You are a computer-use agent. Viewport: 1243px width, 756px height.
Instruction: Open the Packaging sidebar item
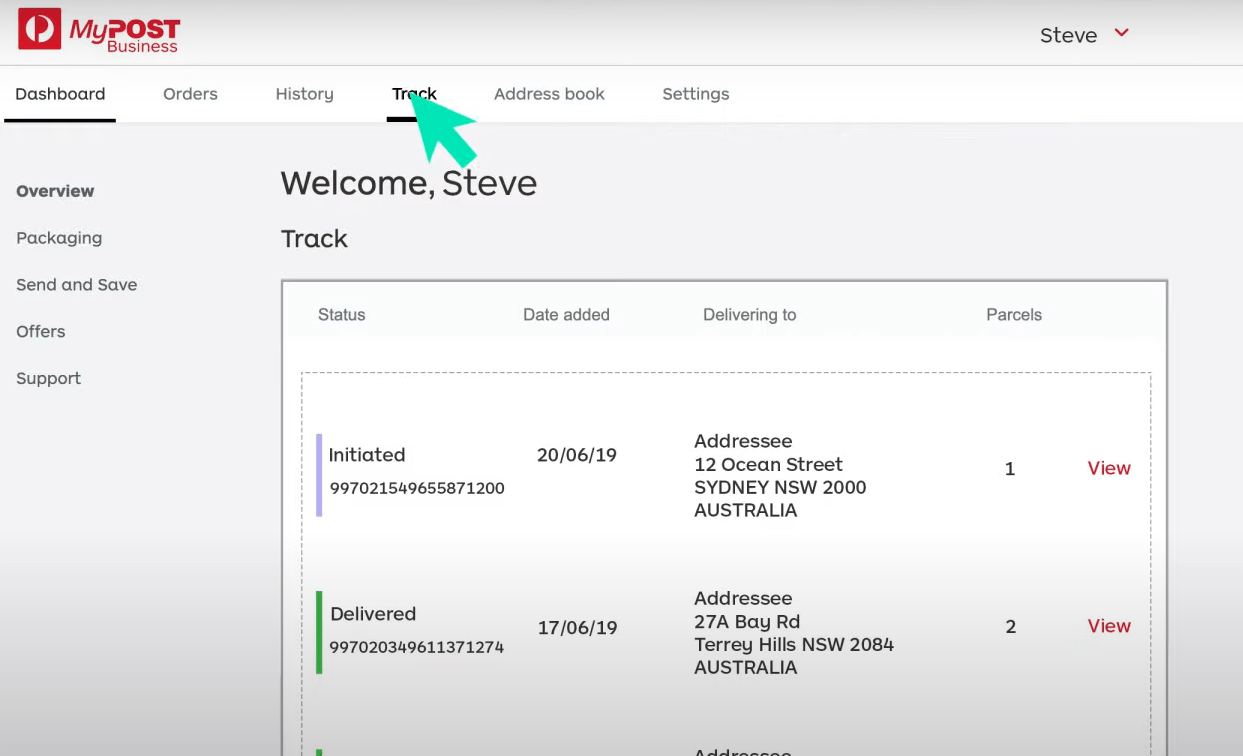click(59, 238)
